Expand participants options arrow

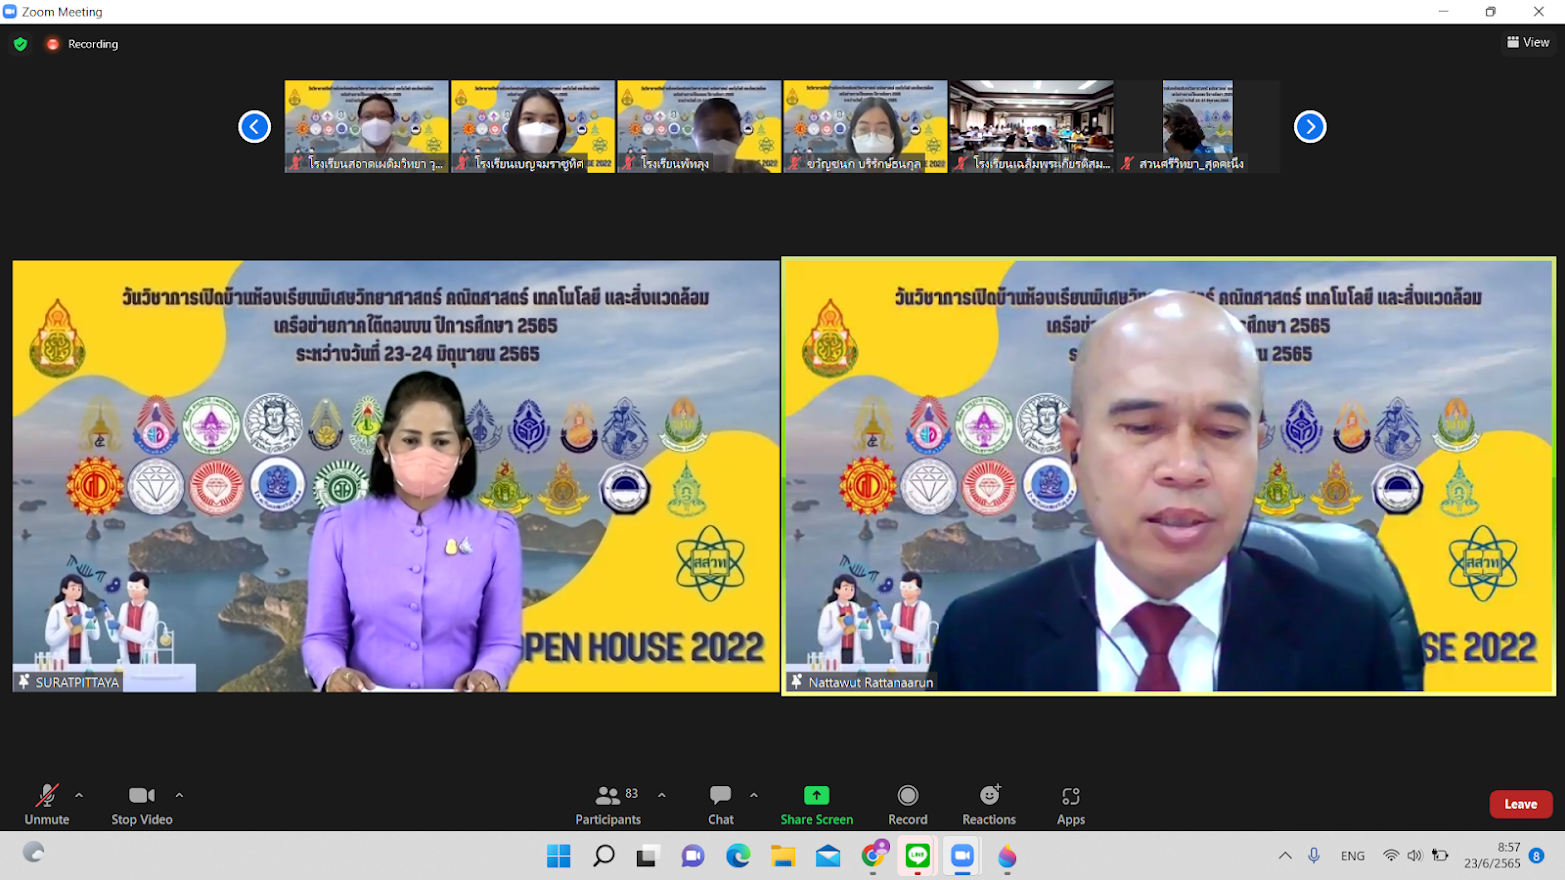click(662, 795)
